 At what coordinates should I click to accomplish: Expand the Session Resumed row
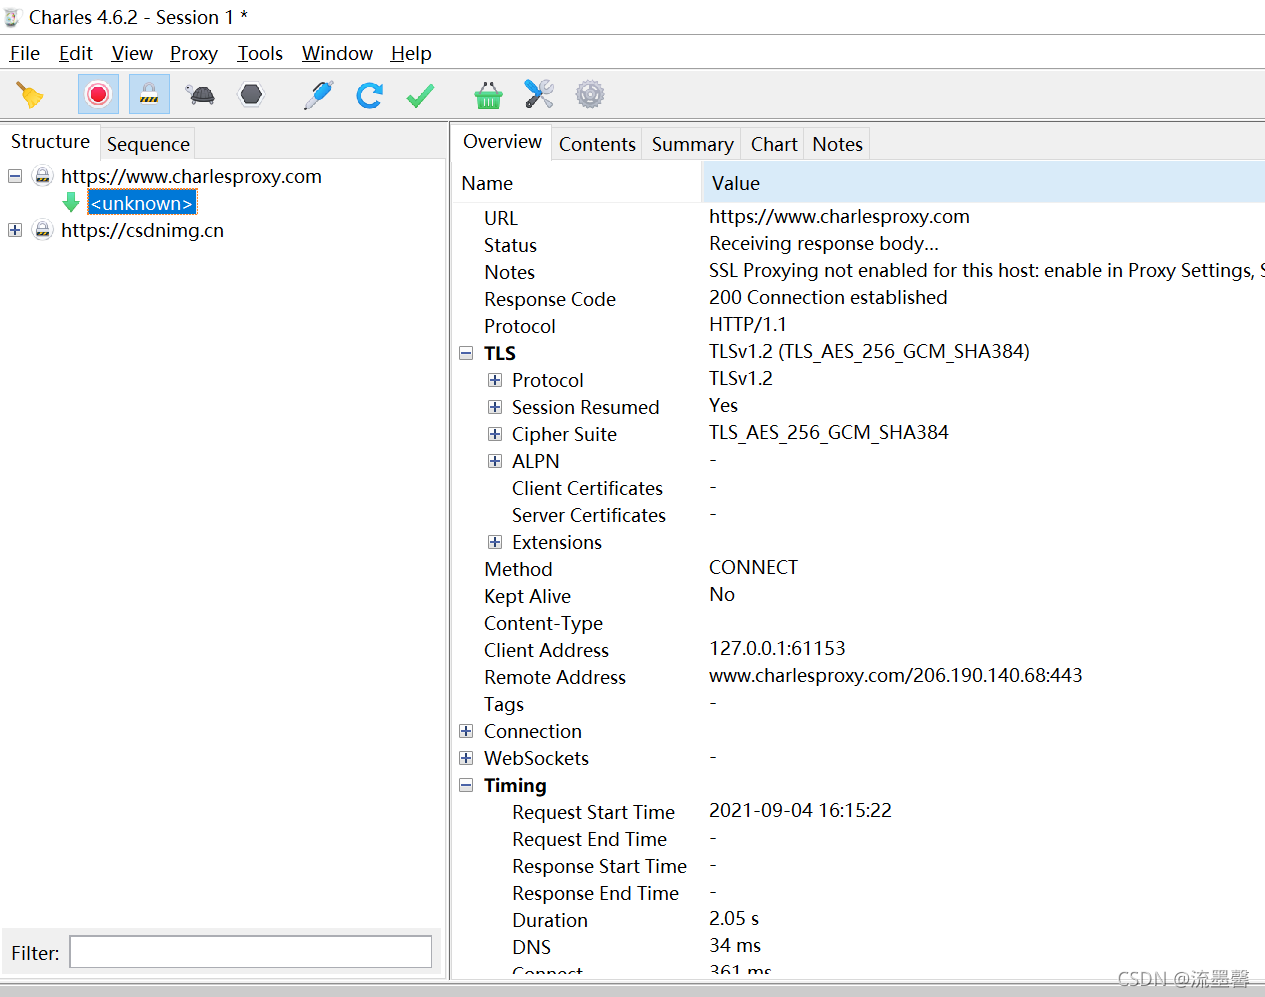pos(495,407)
